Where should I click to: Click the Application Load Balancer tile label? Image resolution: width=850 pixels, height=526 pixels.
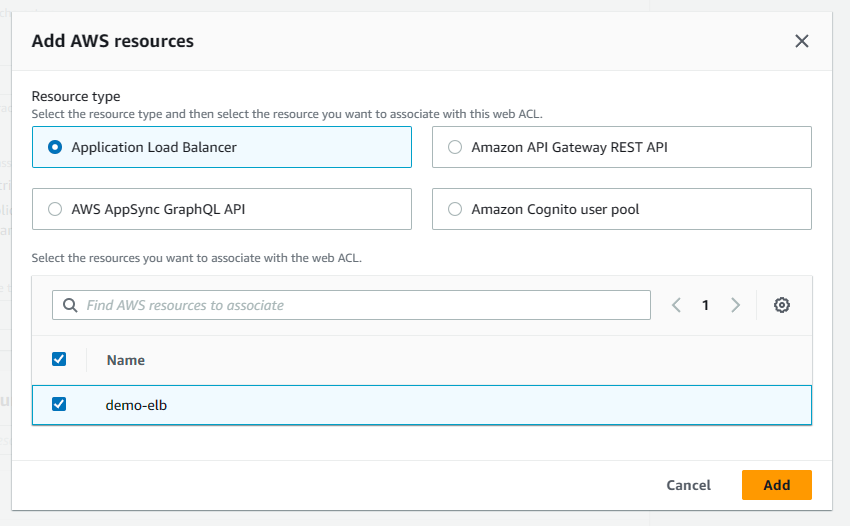pyautogui.click(x=154, y=147)
